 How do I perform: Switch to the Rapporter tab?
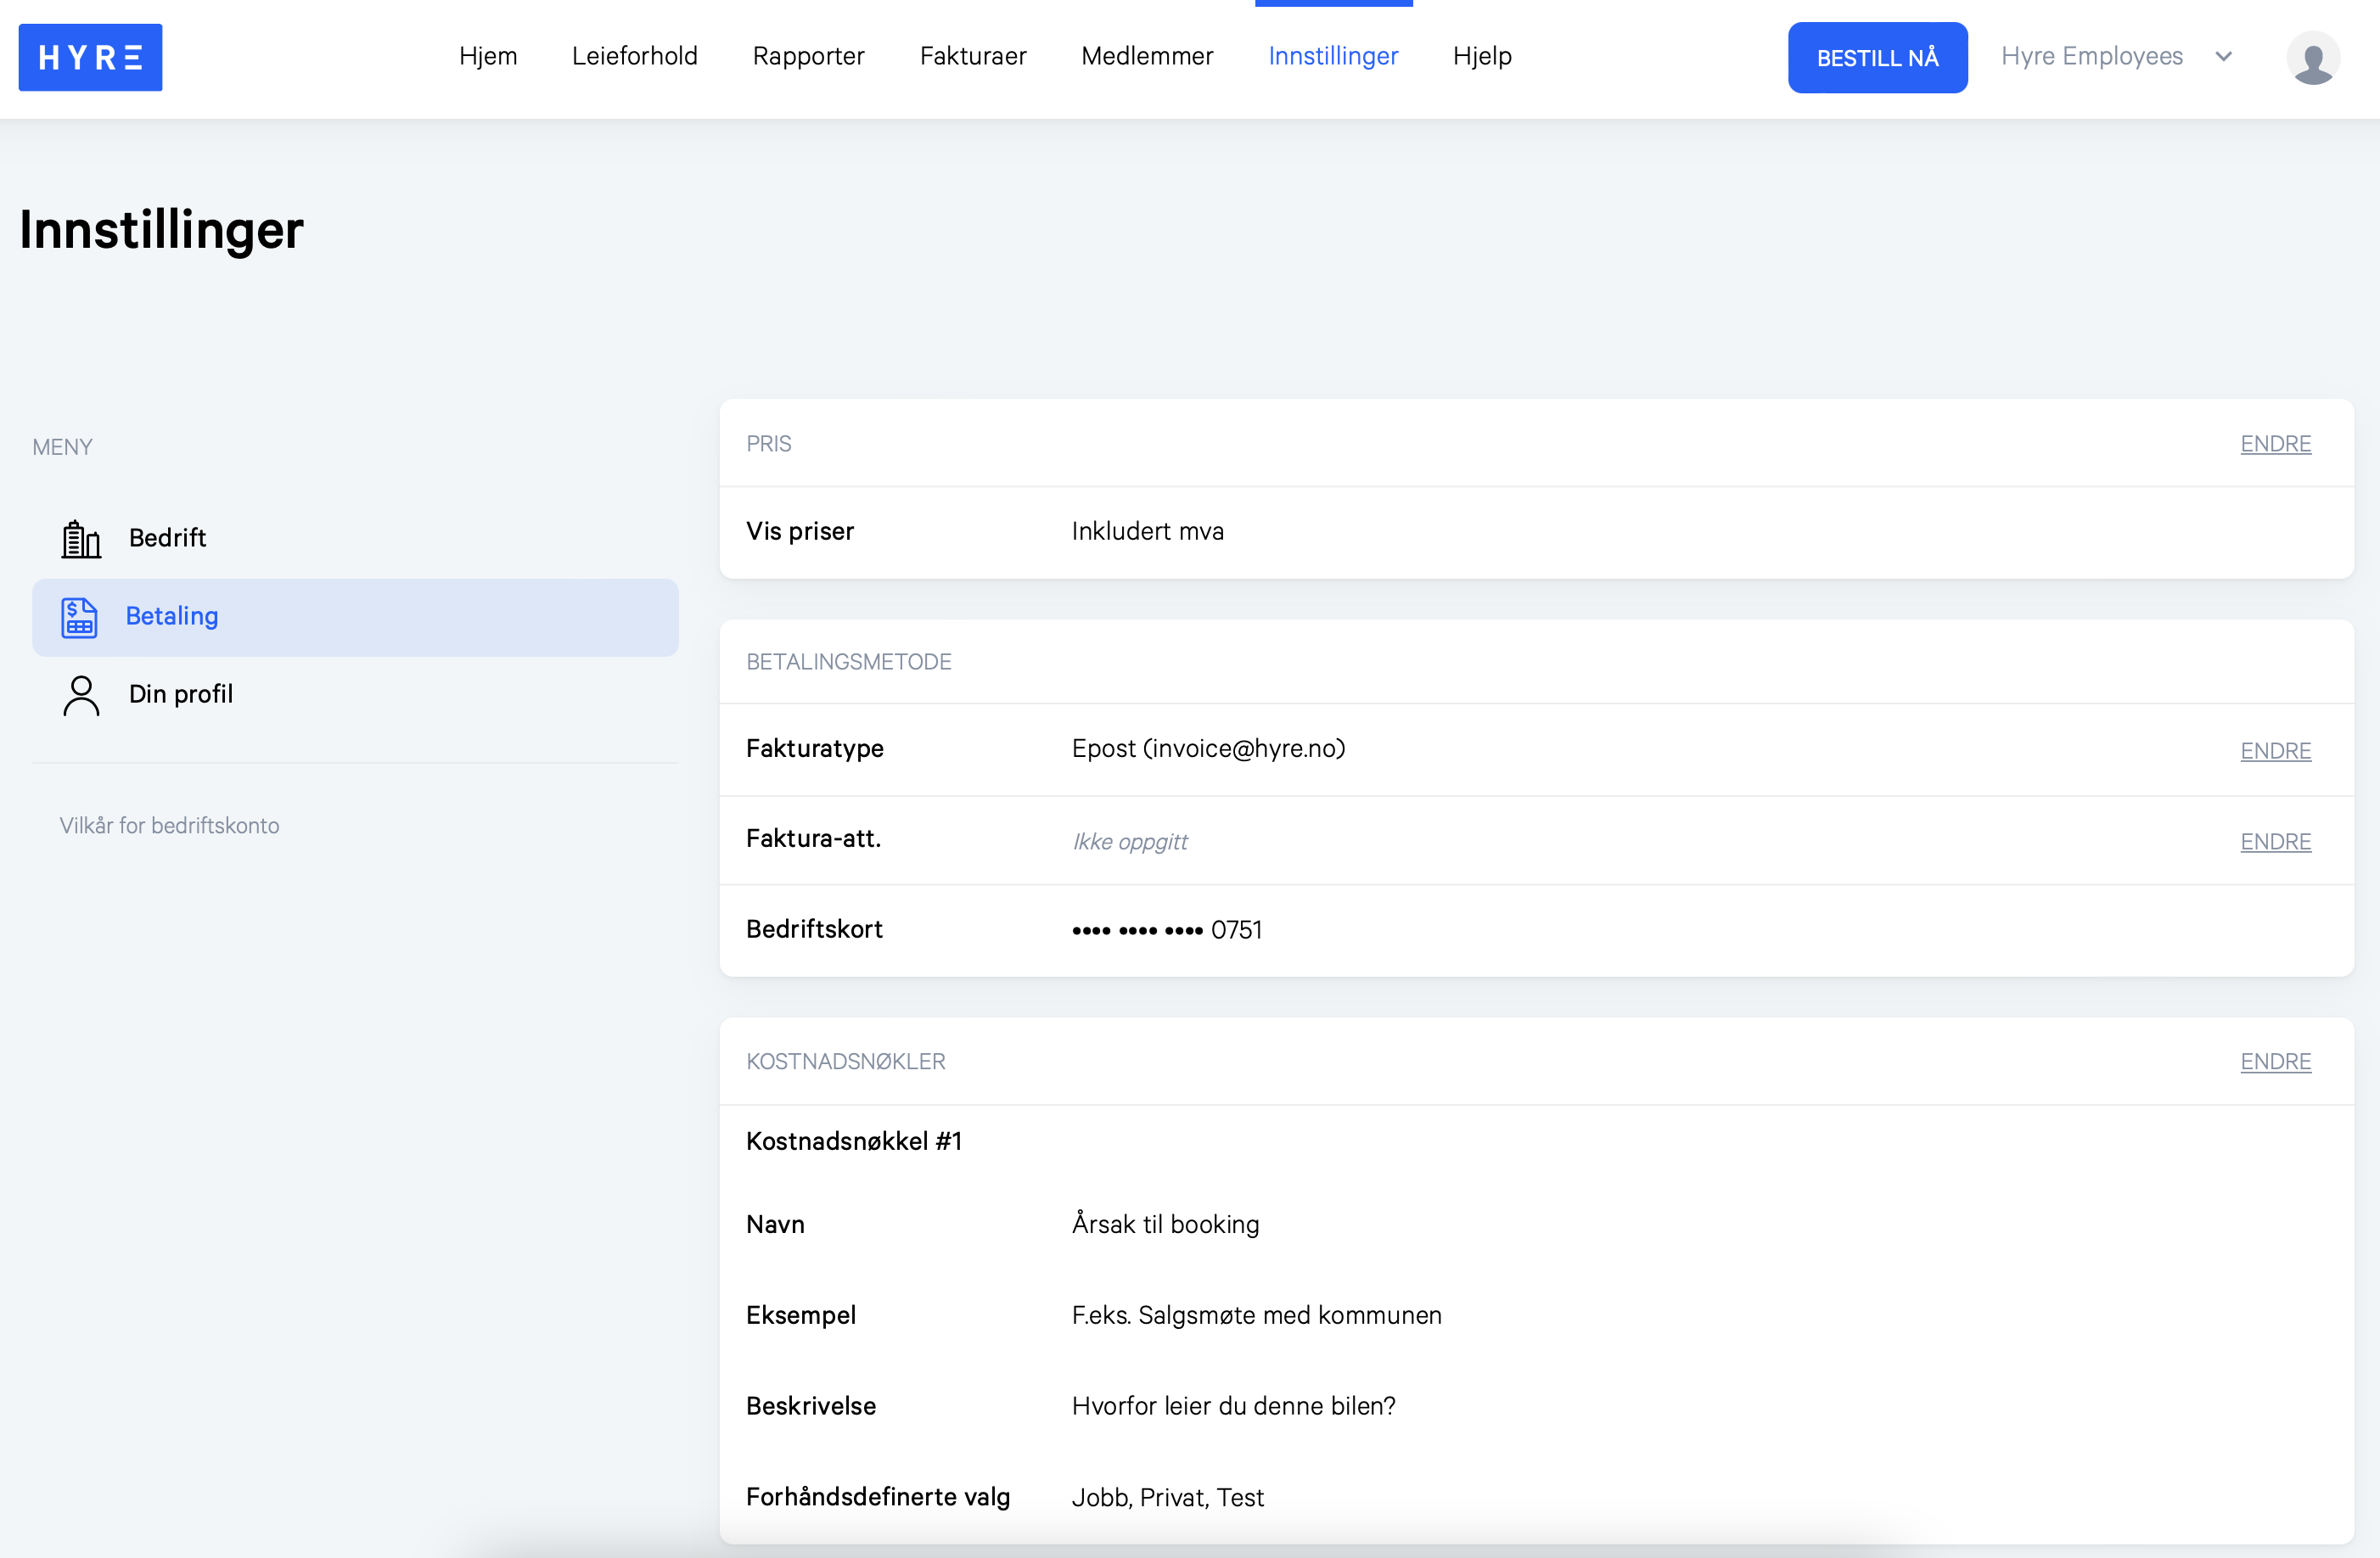(808, 56)
